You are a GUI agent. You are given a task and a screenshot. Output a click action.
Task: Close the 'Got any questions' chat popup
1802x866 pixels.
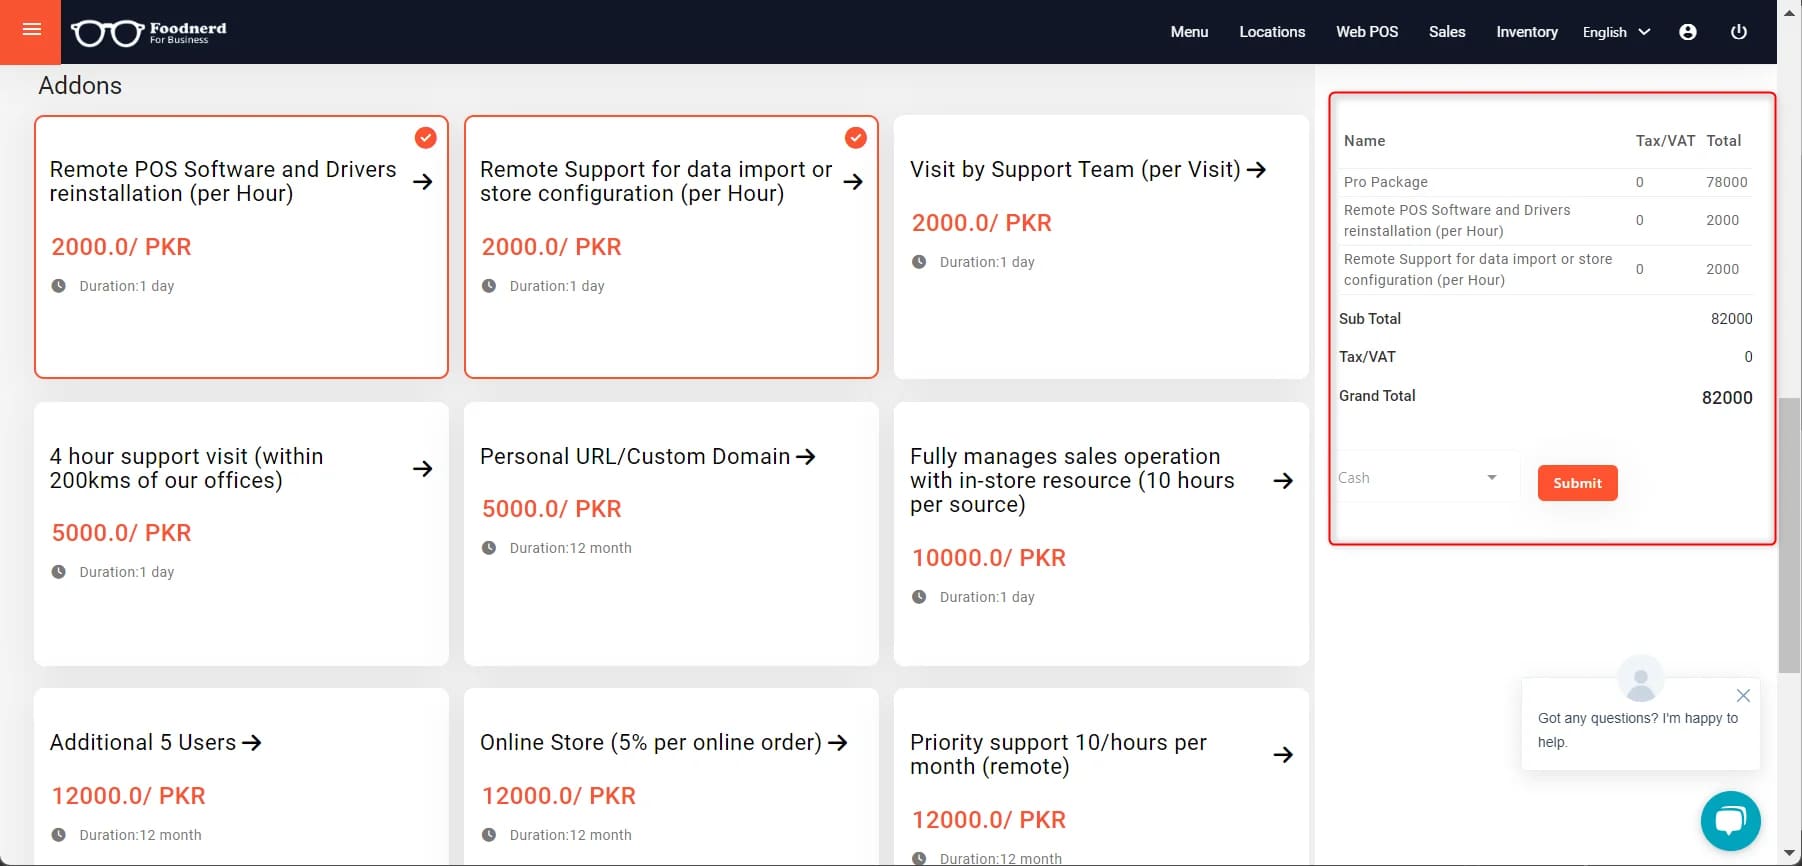(x=1743, y=696)
